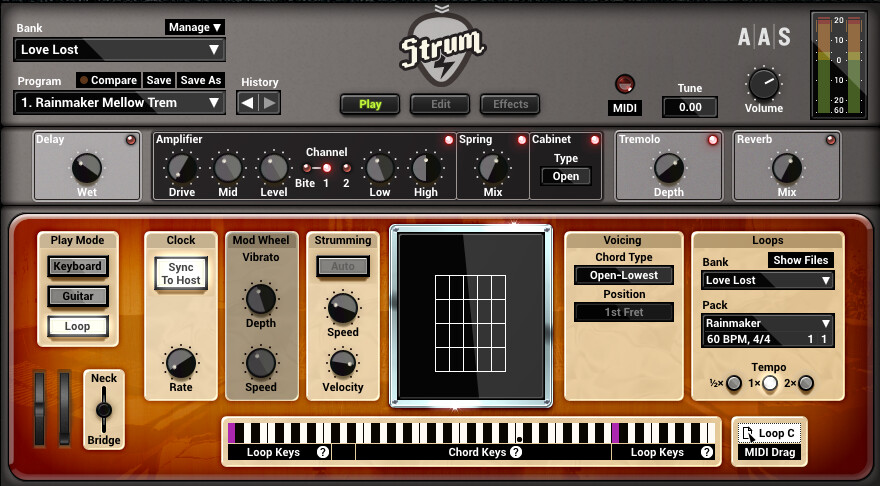The width and height of the screenshot is (880, 486).
Task: Click the Save As button
Action: 200,80
